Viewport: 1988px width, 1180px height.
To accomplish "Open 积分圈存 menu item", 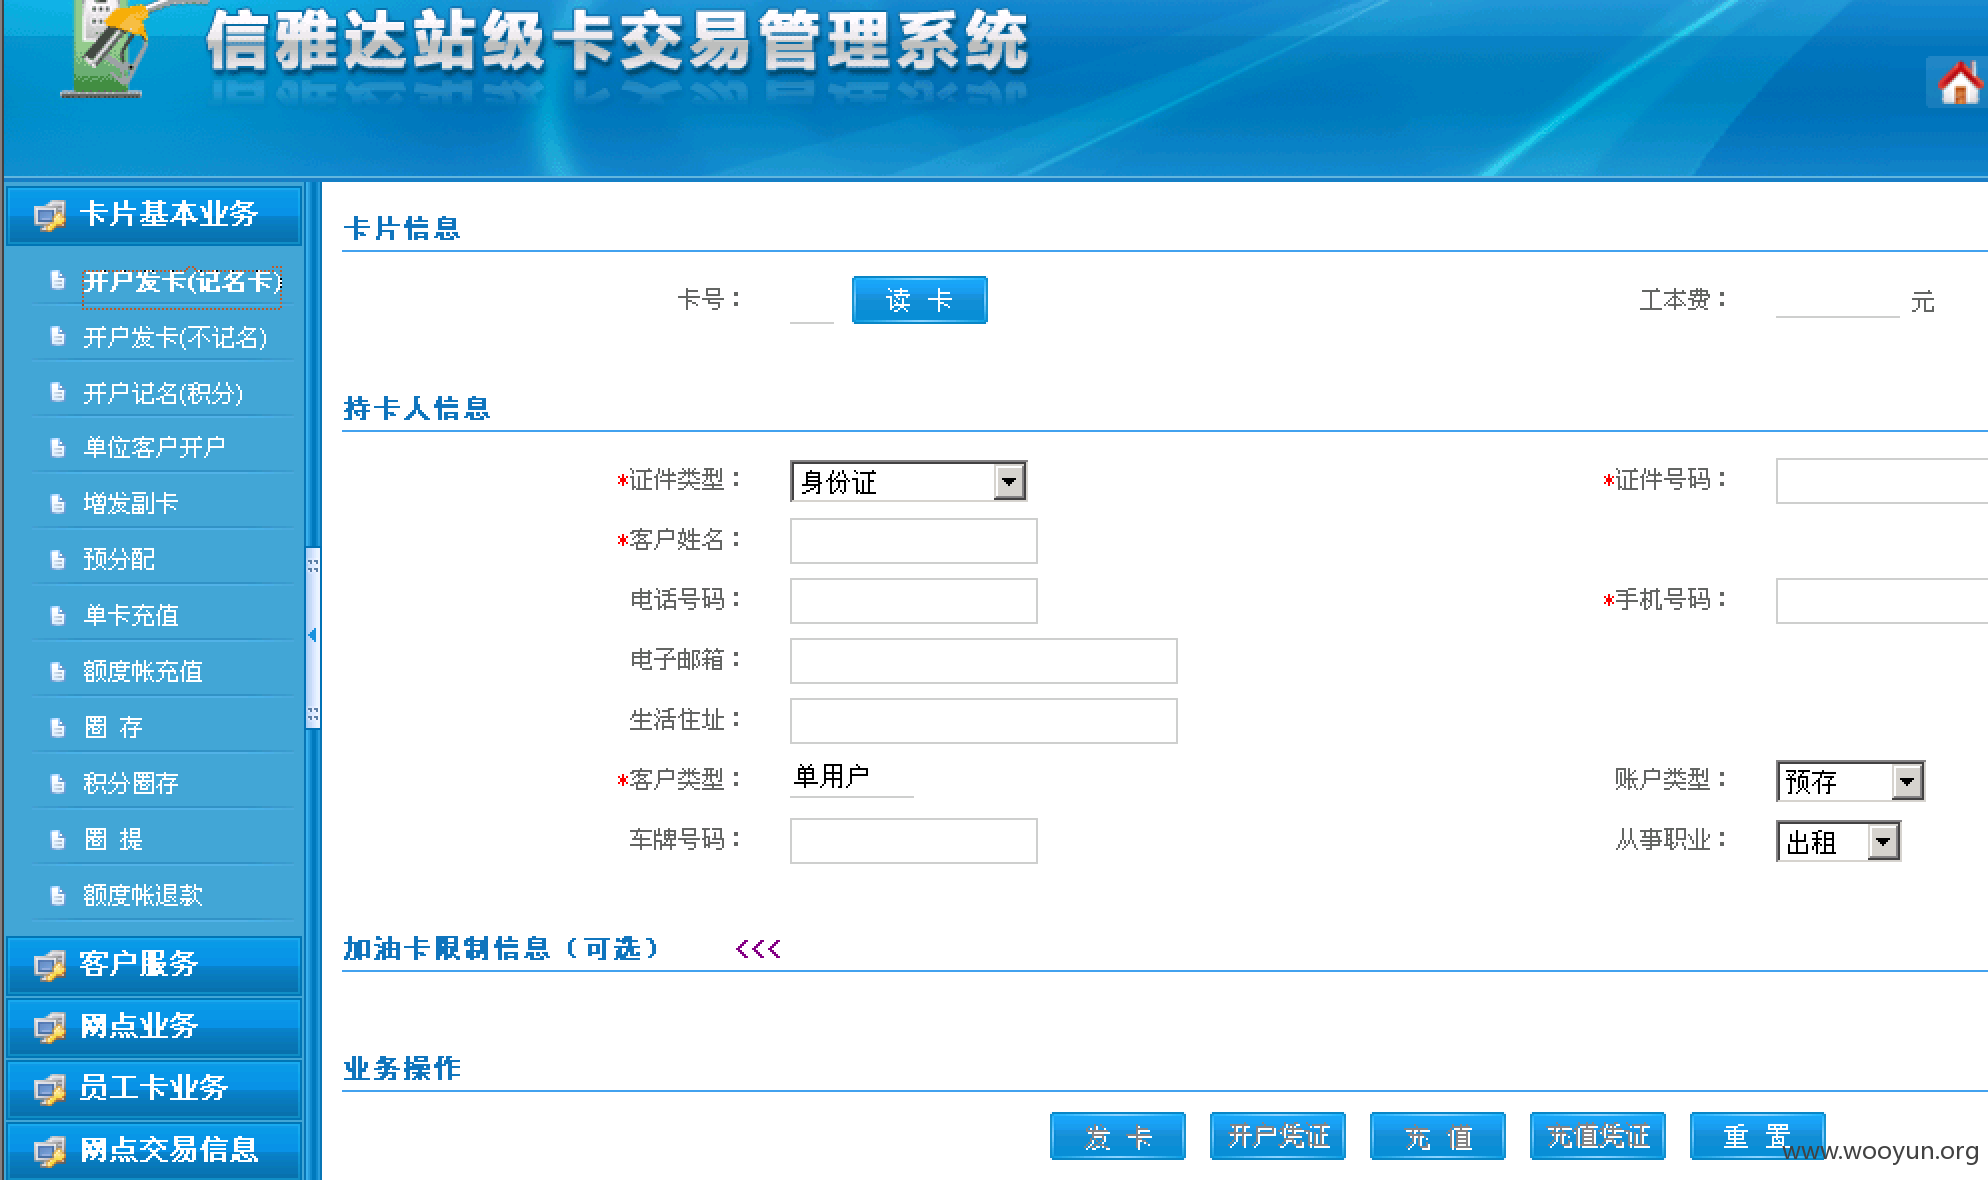I will pyautogui.click(x=130, y=784).
